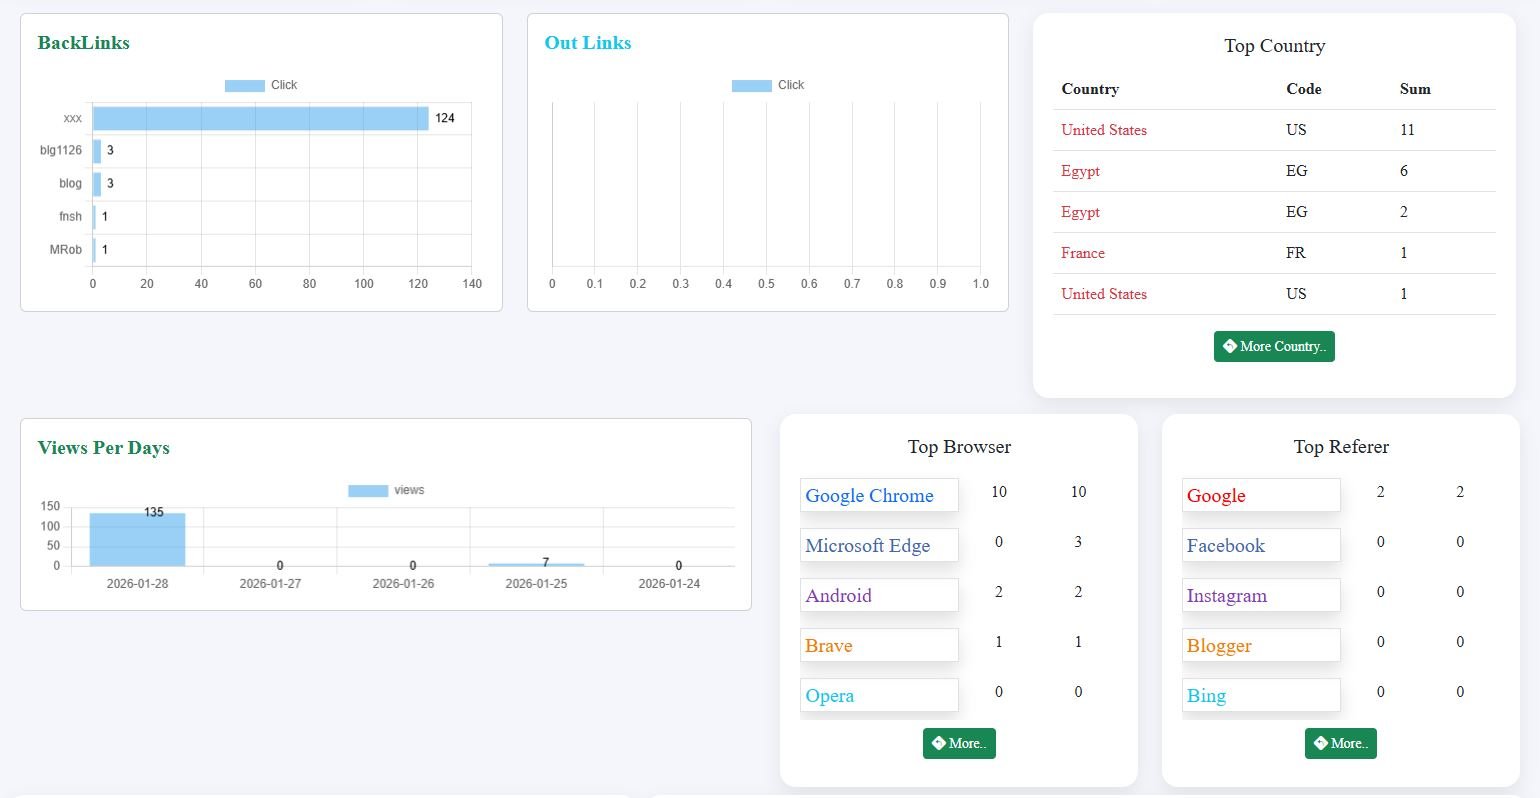The height and width of the screenshot is (798, 1540).
Task: Click the Code column header
Action: (1304, 89)
